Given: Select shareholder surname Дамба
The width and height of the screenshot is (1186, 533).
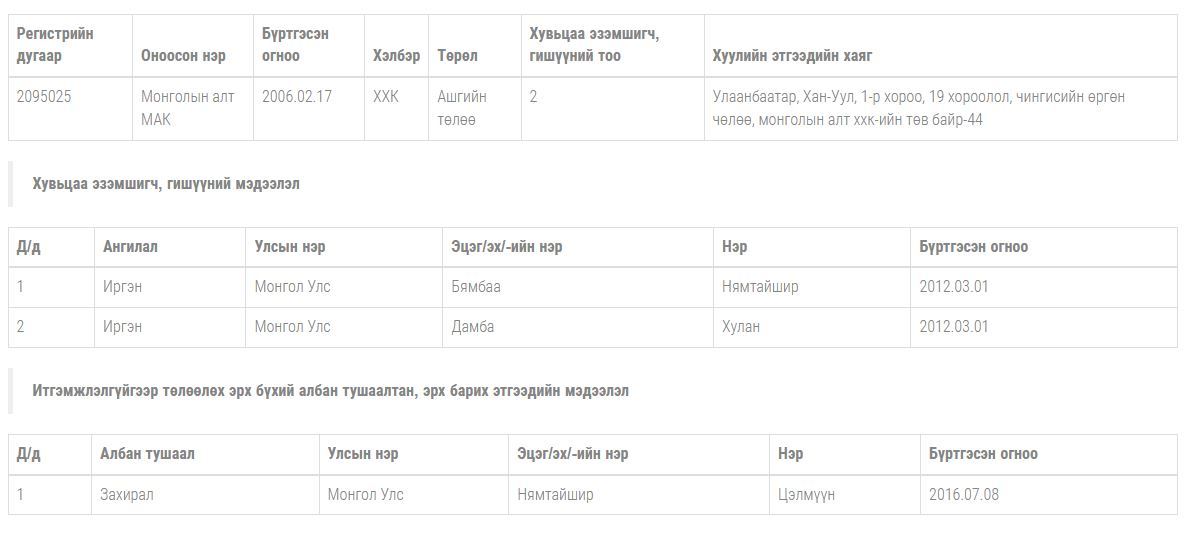Looking at the screenshot, I should [473, 327].
